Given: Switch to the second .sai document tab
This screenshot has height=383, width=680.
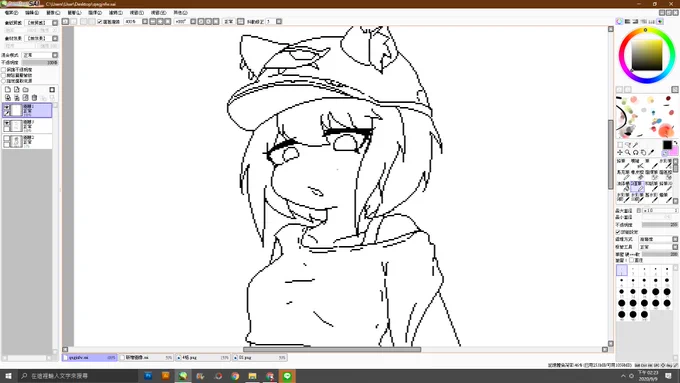Looking at the screenshot, I should (146, 357).
